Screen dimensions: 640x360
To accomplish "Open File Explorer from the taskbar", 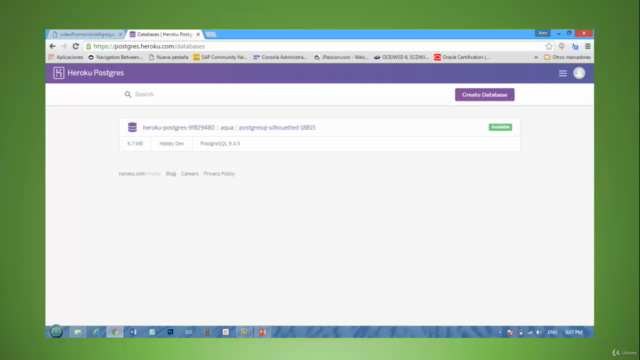I will 78,332.
